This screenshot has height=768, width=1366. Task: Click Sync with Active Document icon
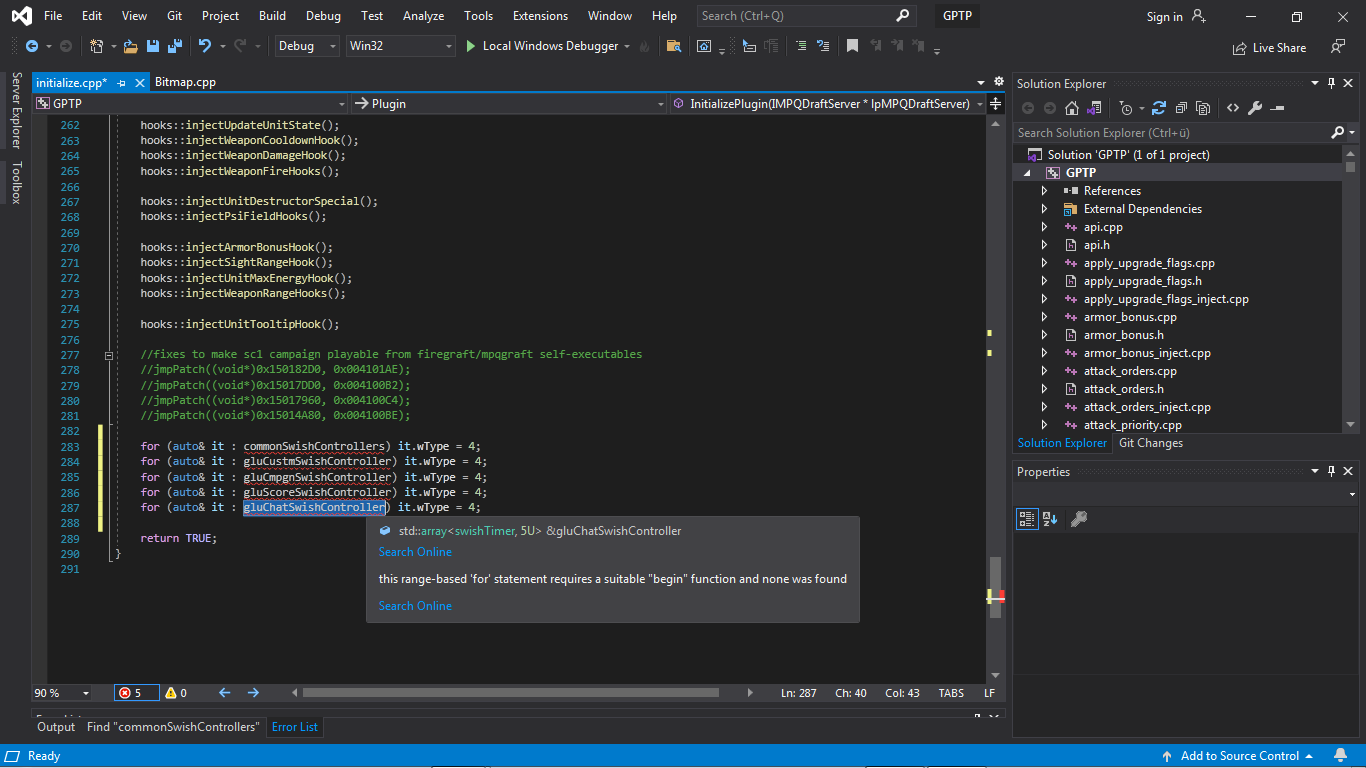coord(1159,108)
